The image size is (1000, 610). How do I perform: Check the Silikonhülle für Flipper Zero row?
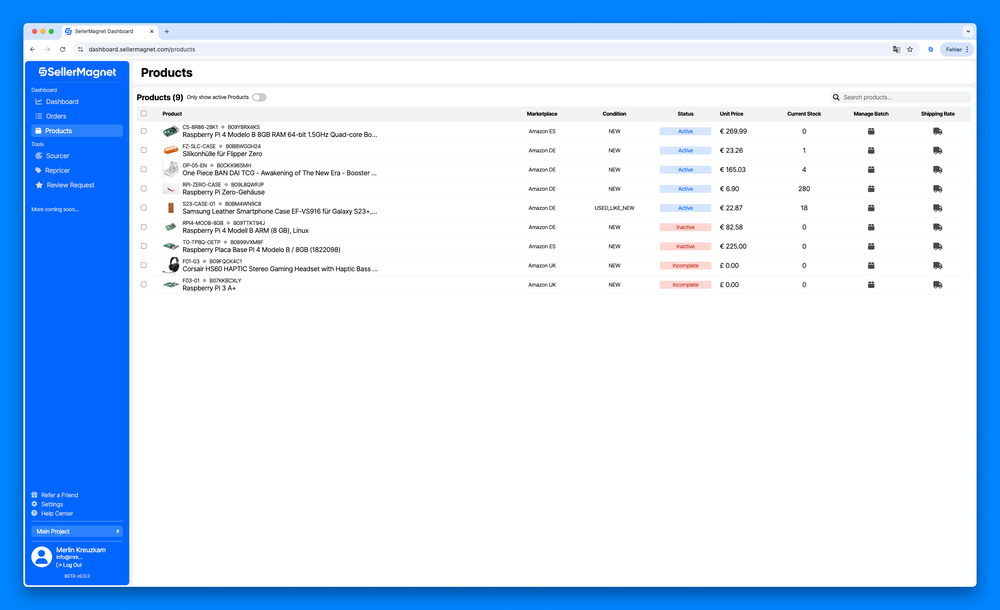click(143, 151)
